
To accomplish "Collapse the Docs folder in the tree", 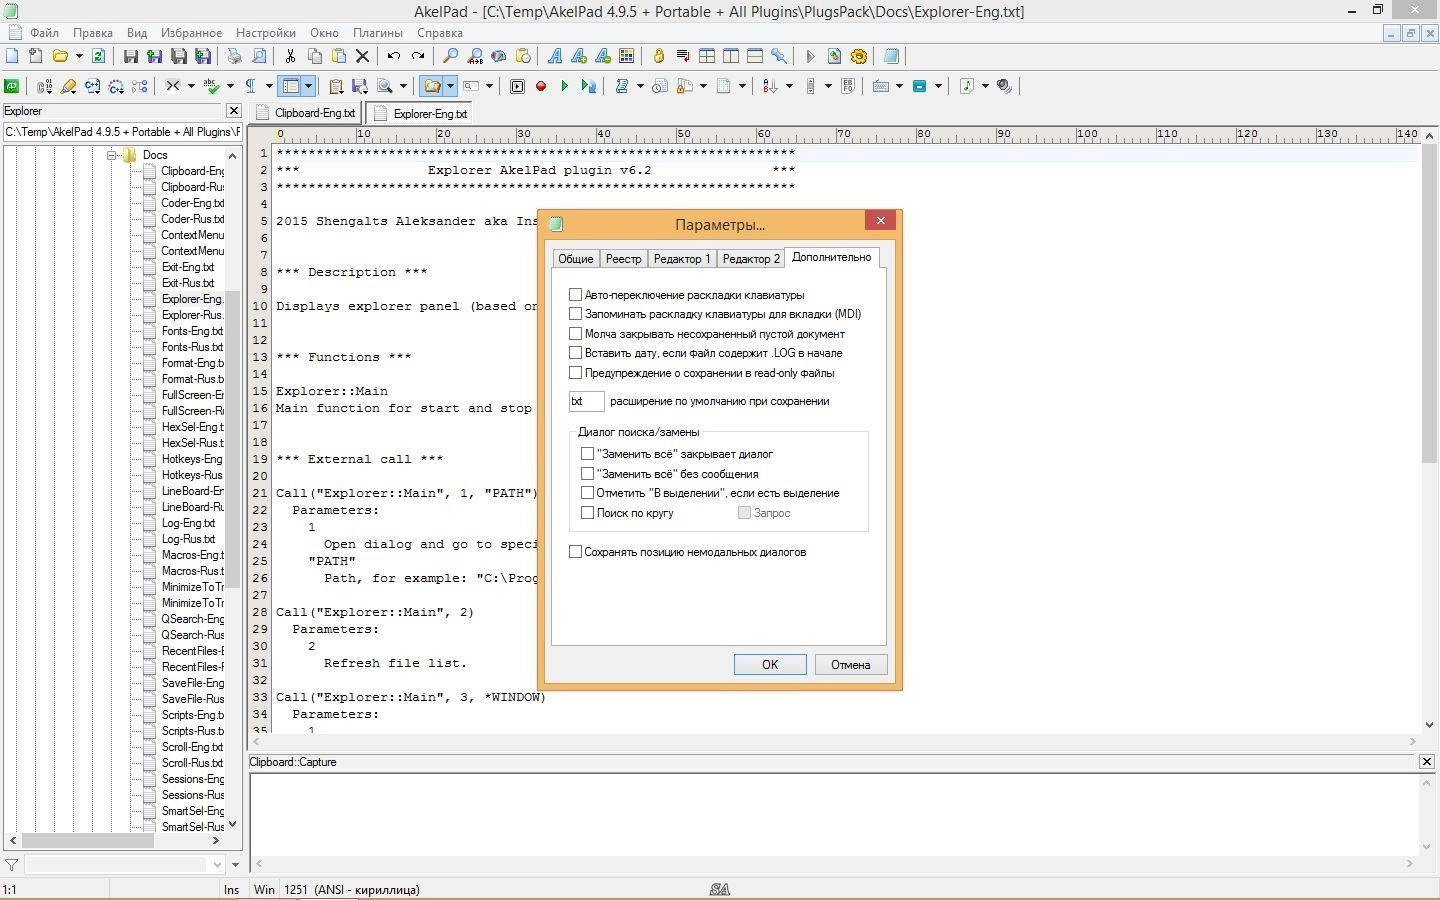I will pos(112,155).
